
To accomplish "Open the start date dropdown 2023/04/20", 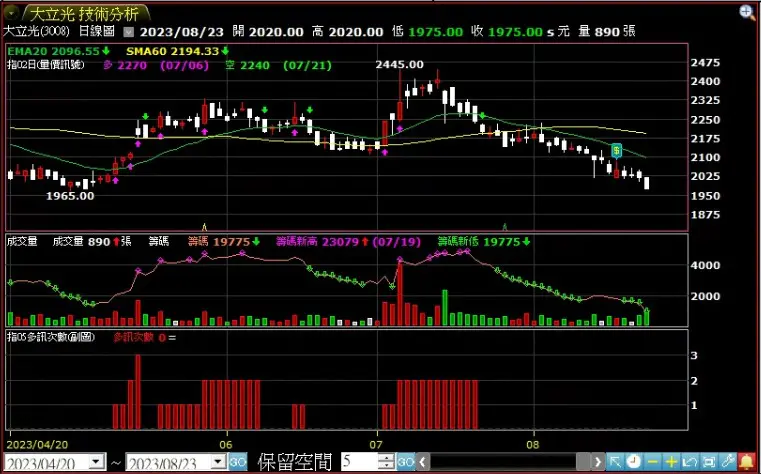I will click(98, 461).
